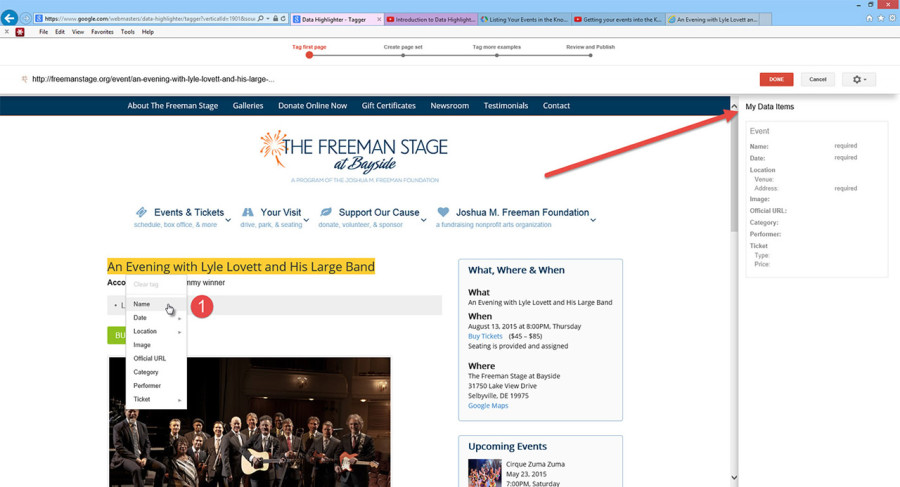Click the Google Maps link

coord(488,405)
